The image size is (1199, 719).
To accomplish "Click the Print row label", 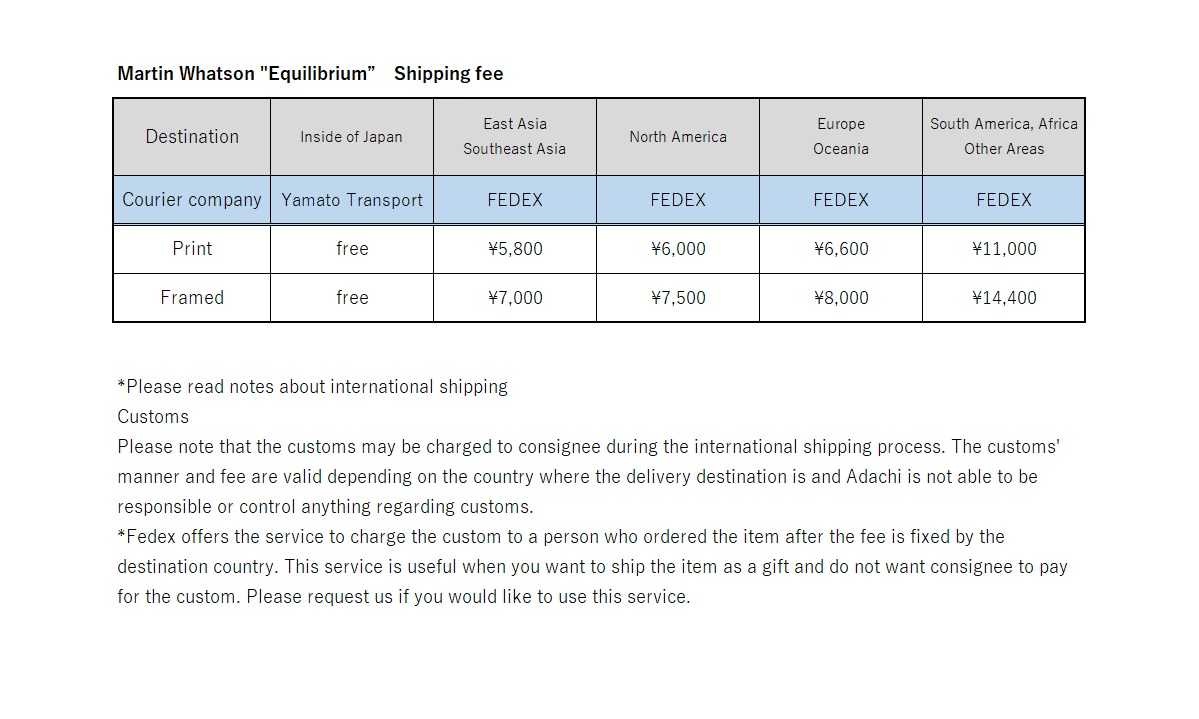I will [x=192, y=249].
